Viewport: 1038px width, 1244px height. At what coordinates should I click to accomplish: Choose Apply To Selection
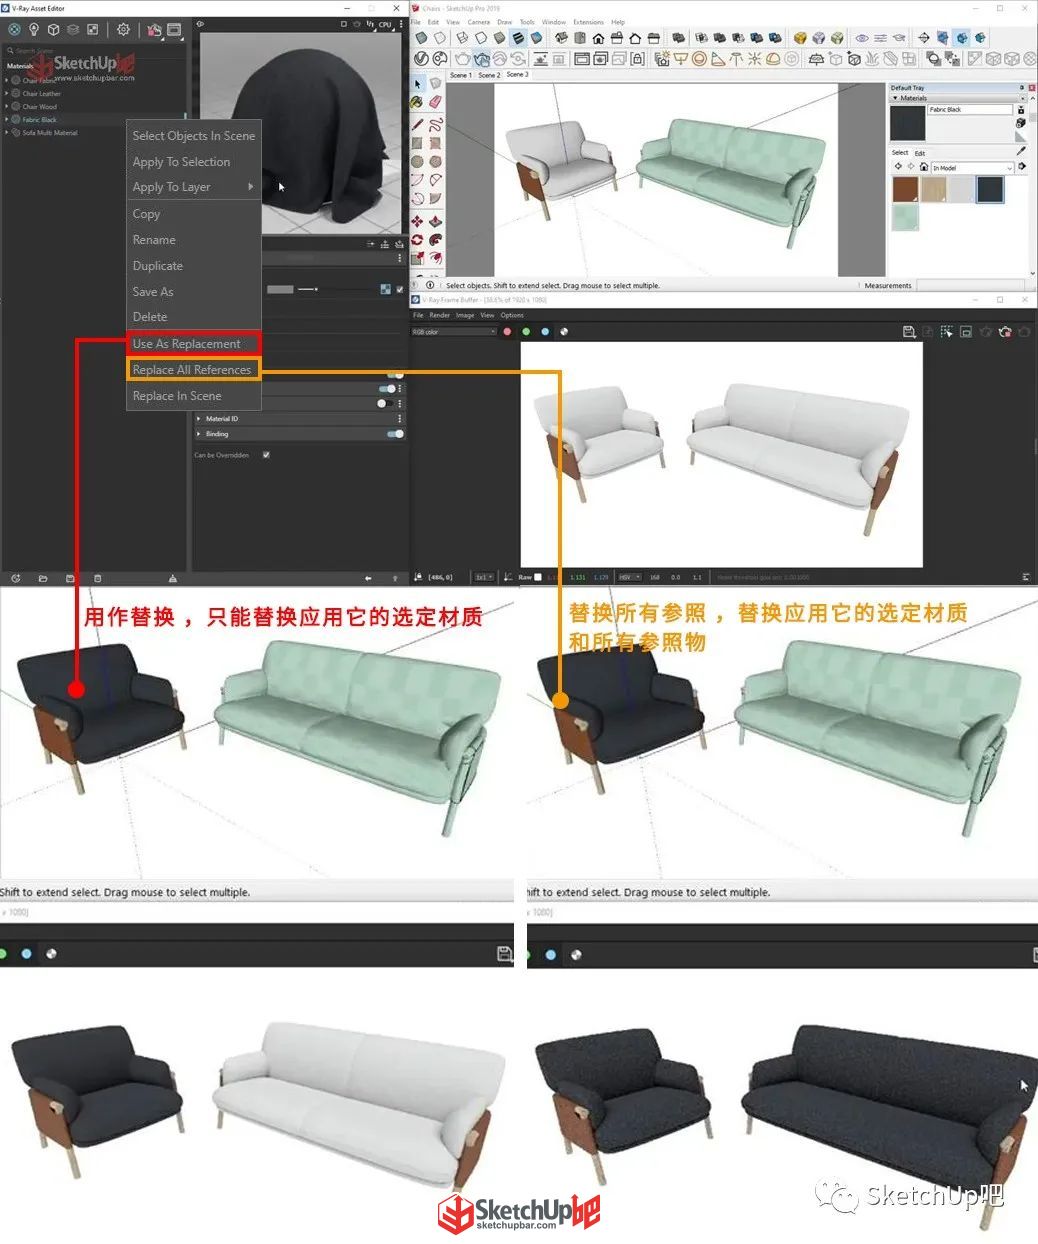tap(193, 162)
